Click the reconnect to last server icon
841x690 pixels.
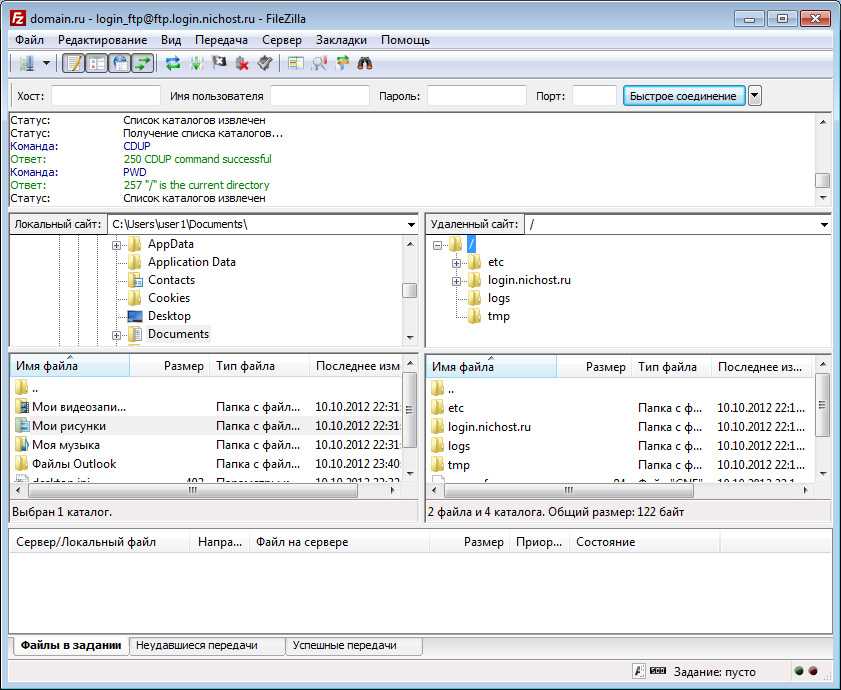pyautogui.click(x=265, y=63)
